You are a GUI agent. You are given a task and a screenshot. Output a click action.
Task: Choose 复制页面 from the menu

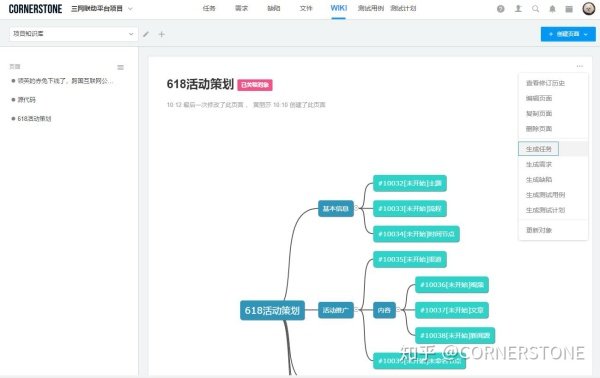pos(553,114)
